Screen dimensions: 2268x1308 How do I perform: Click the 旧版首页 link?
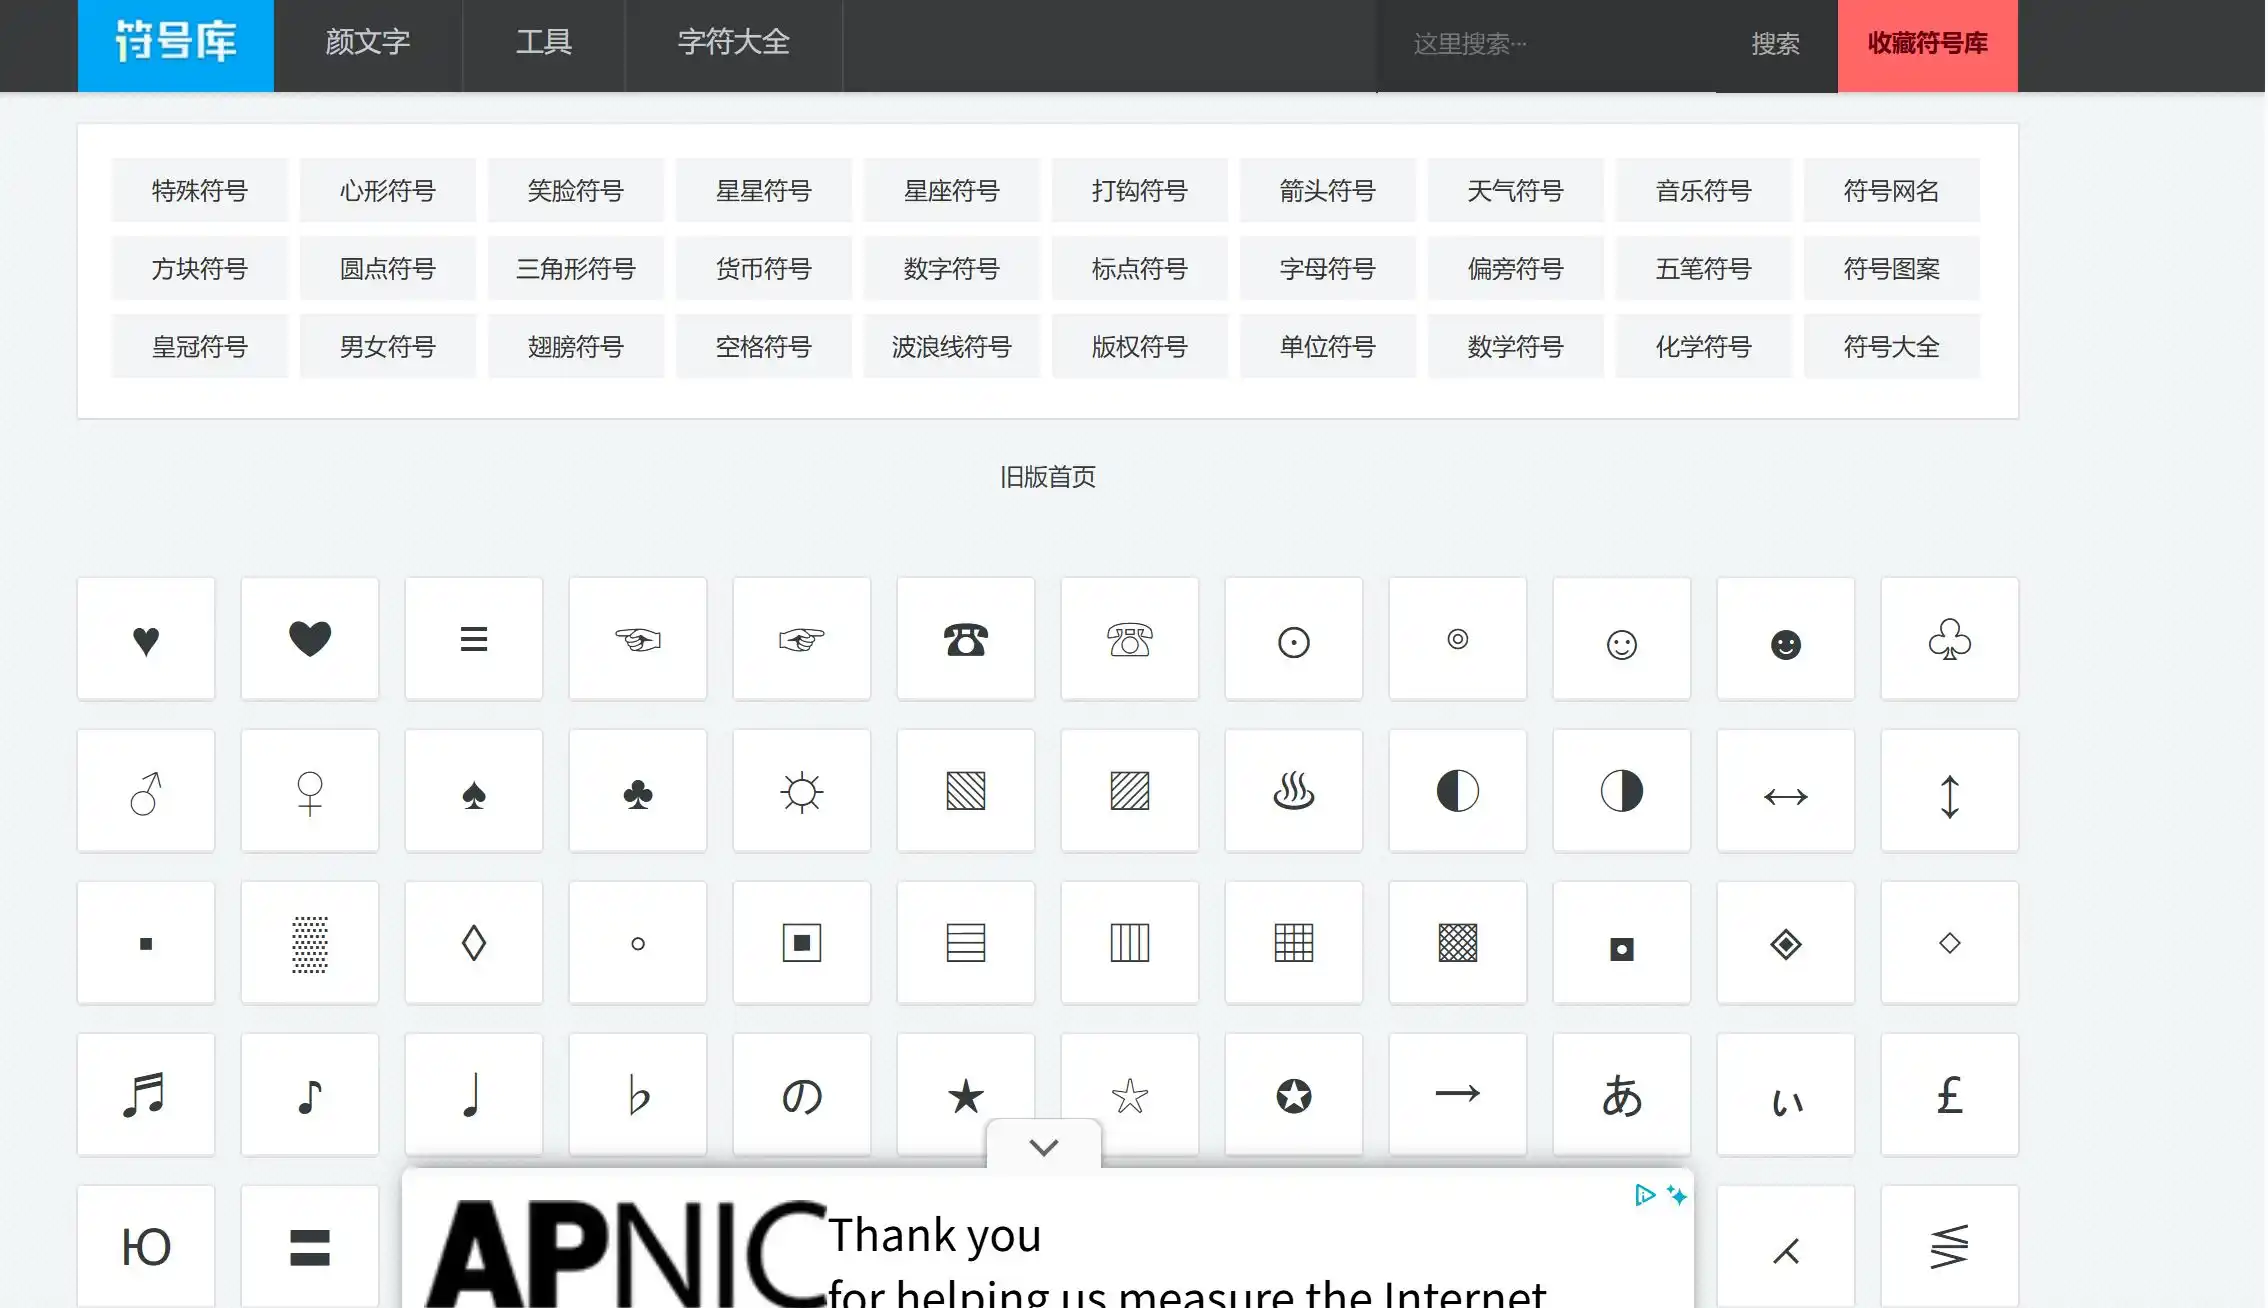point(1048,477)
